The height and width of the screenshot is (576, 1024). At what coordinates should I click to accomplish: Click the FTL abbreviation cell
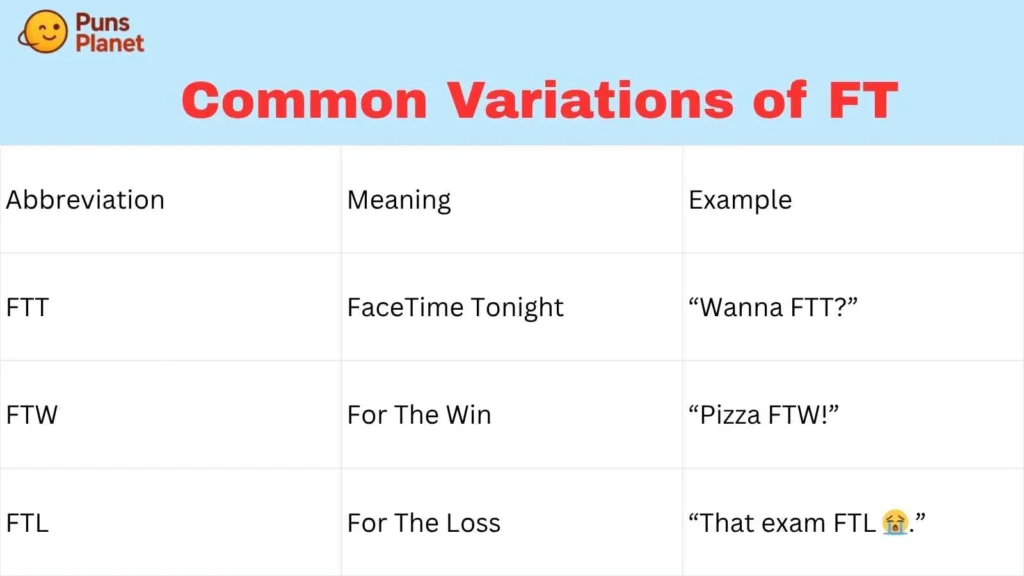click(27, 523)
